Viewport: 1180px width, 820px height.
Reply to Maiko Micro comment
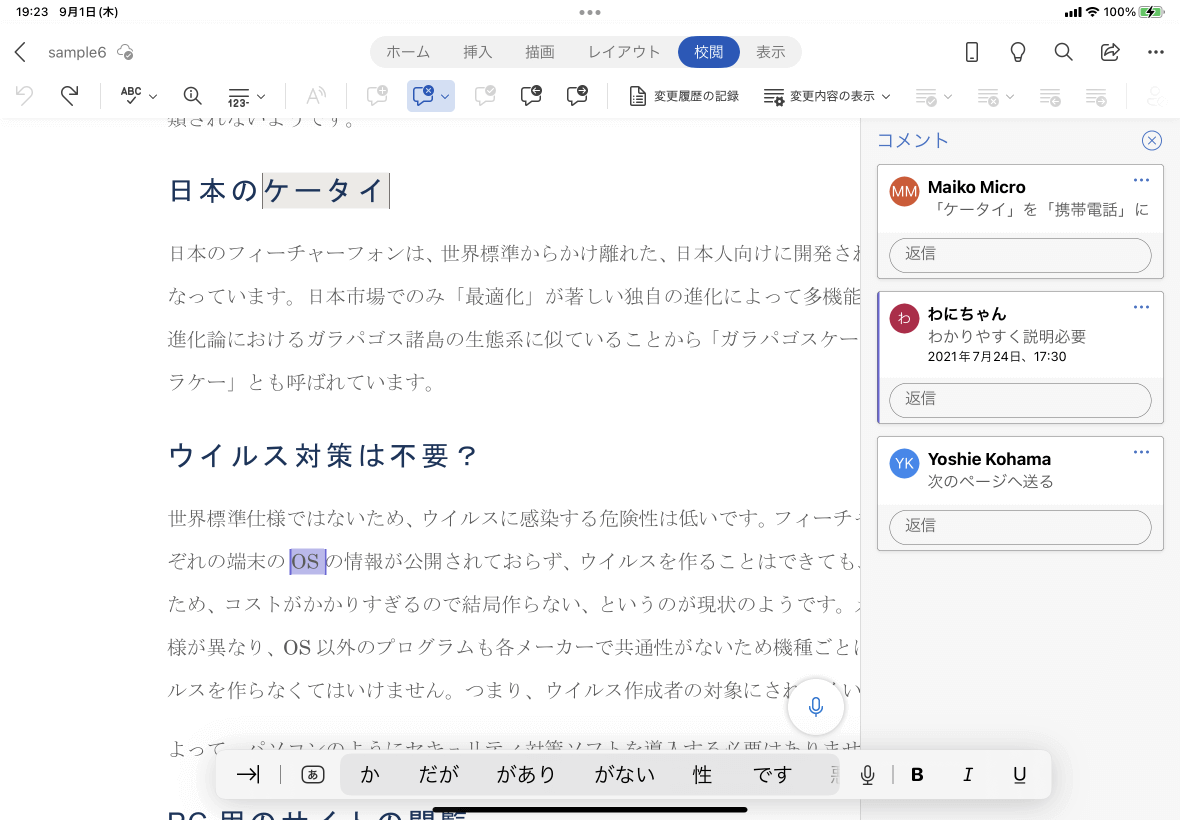[1020, 254]
